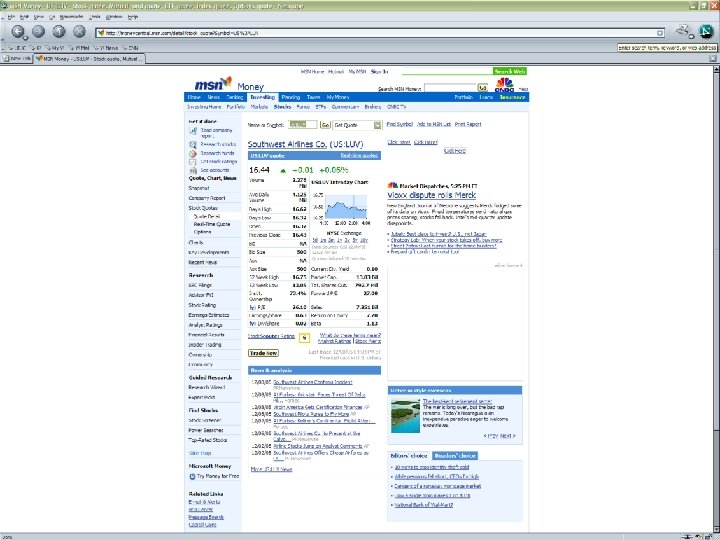Click the CNBC TV subnav link
The image size is (720, 540).
pyautogui.click(x=397, y=107)
